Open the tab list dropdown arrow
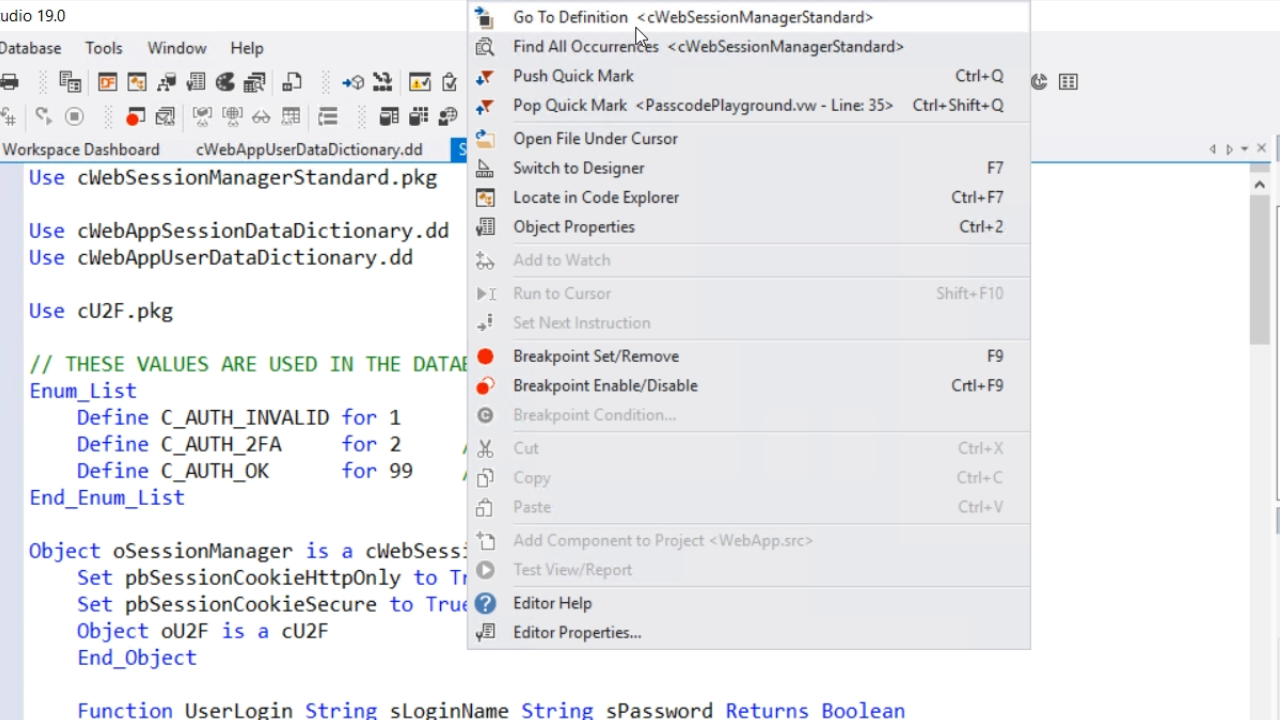The height and width of the screenshot is (720, 1280). pos(1245,149)
